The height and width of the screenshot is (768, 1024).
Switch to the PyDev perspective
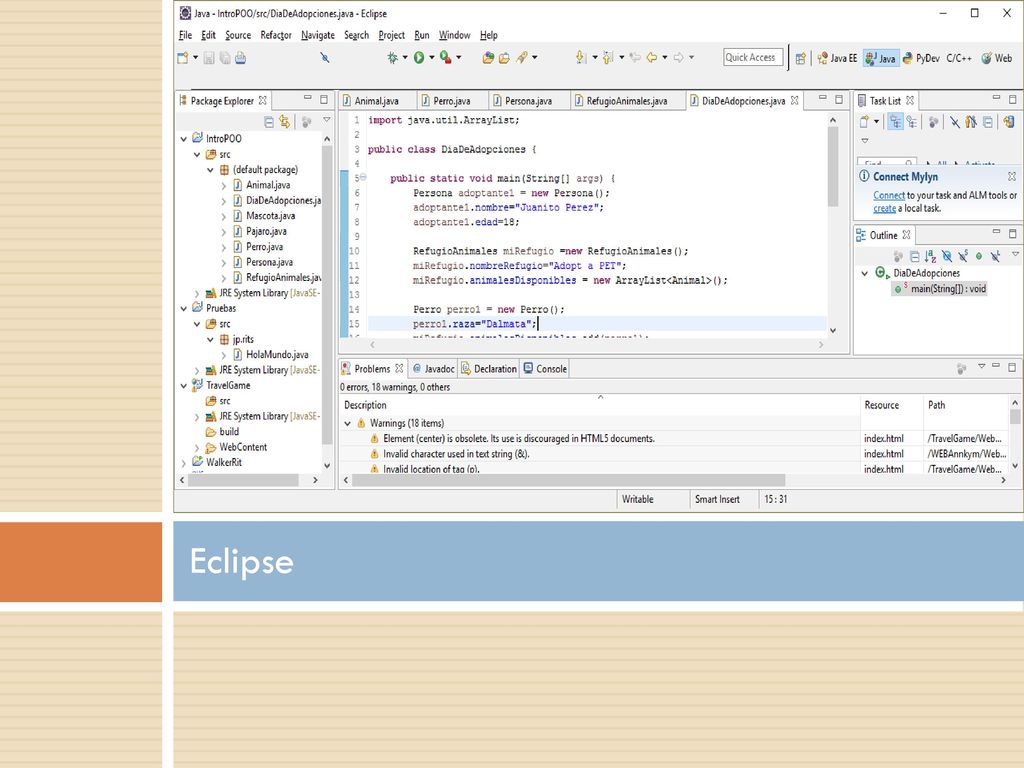pyautogui.click(x=920, y=58)
